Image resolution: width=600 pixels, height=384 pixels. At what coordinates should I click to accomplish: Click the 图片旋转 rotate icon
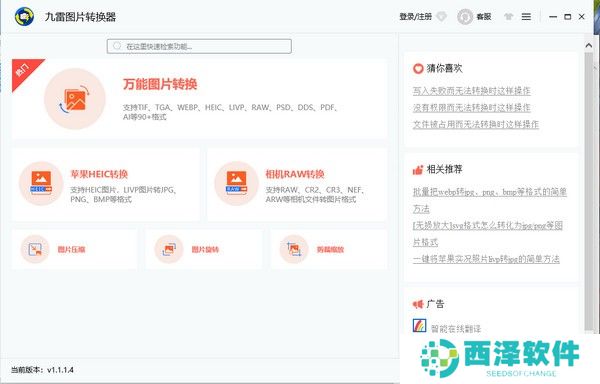pos(169,249)
